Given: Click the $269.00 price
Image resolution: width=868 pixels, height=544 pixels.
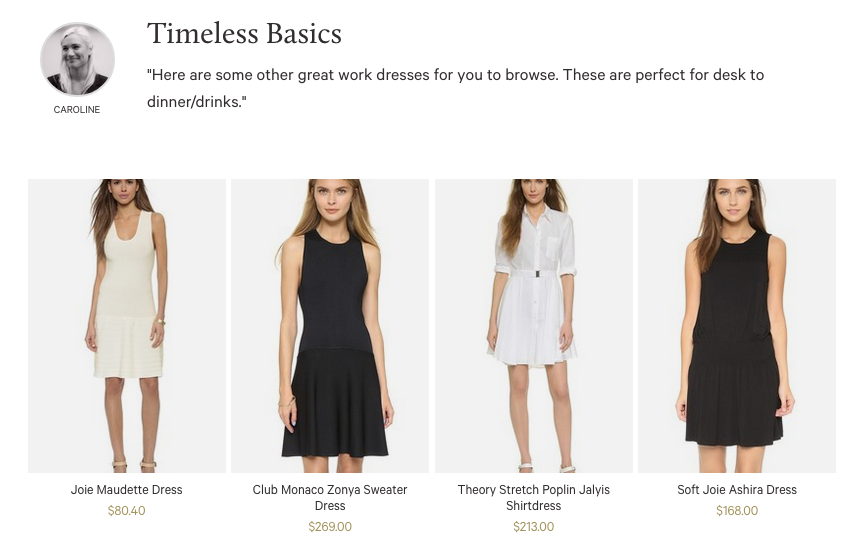Looking at the screenshot, I should [x=330, y=527].
